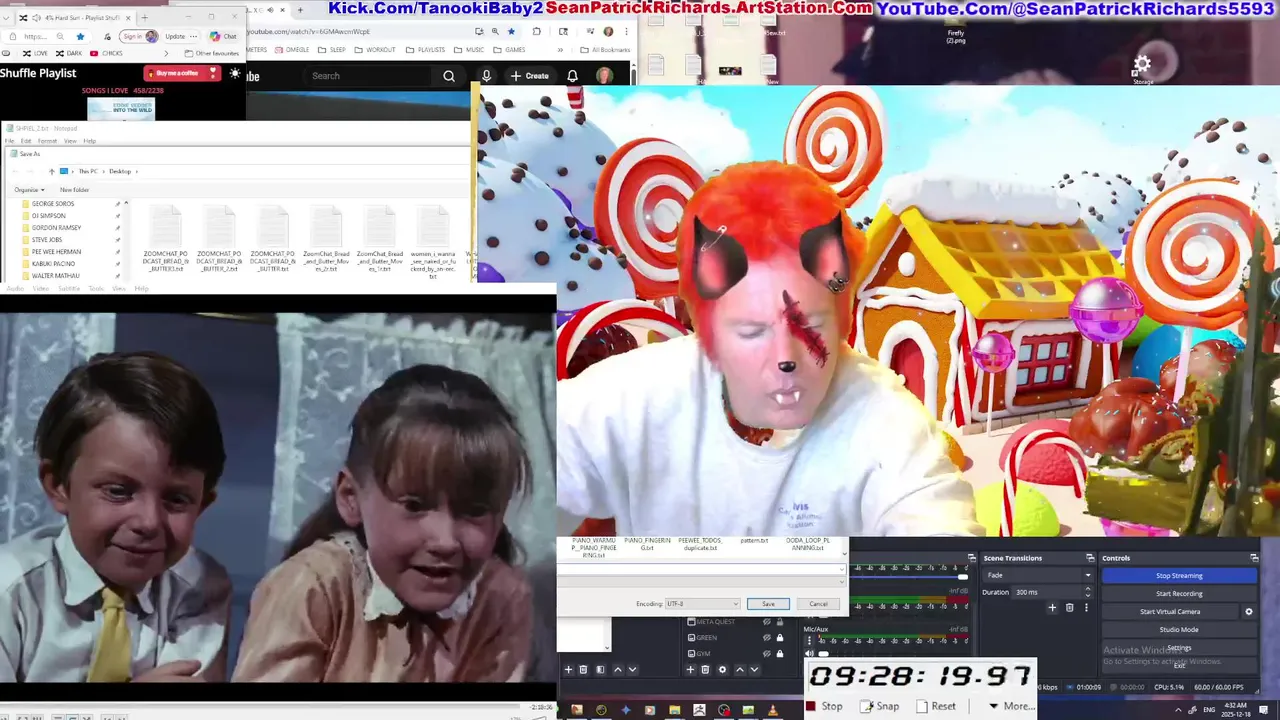Image resolution: width=1280 pixels, height=720 pixels.
Task: Click Start Recording in OBS Controls
Action: 1179,594
